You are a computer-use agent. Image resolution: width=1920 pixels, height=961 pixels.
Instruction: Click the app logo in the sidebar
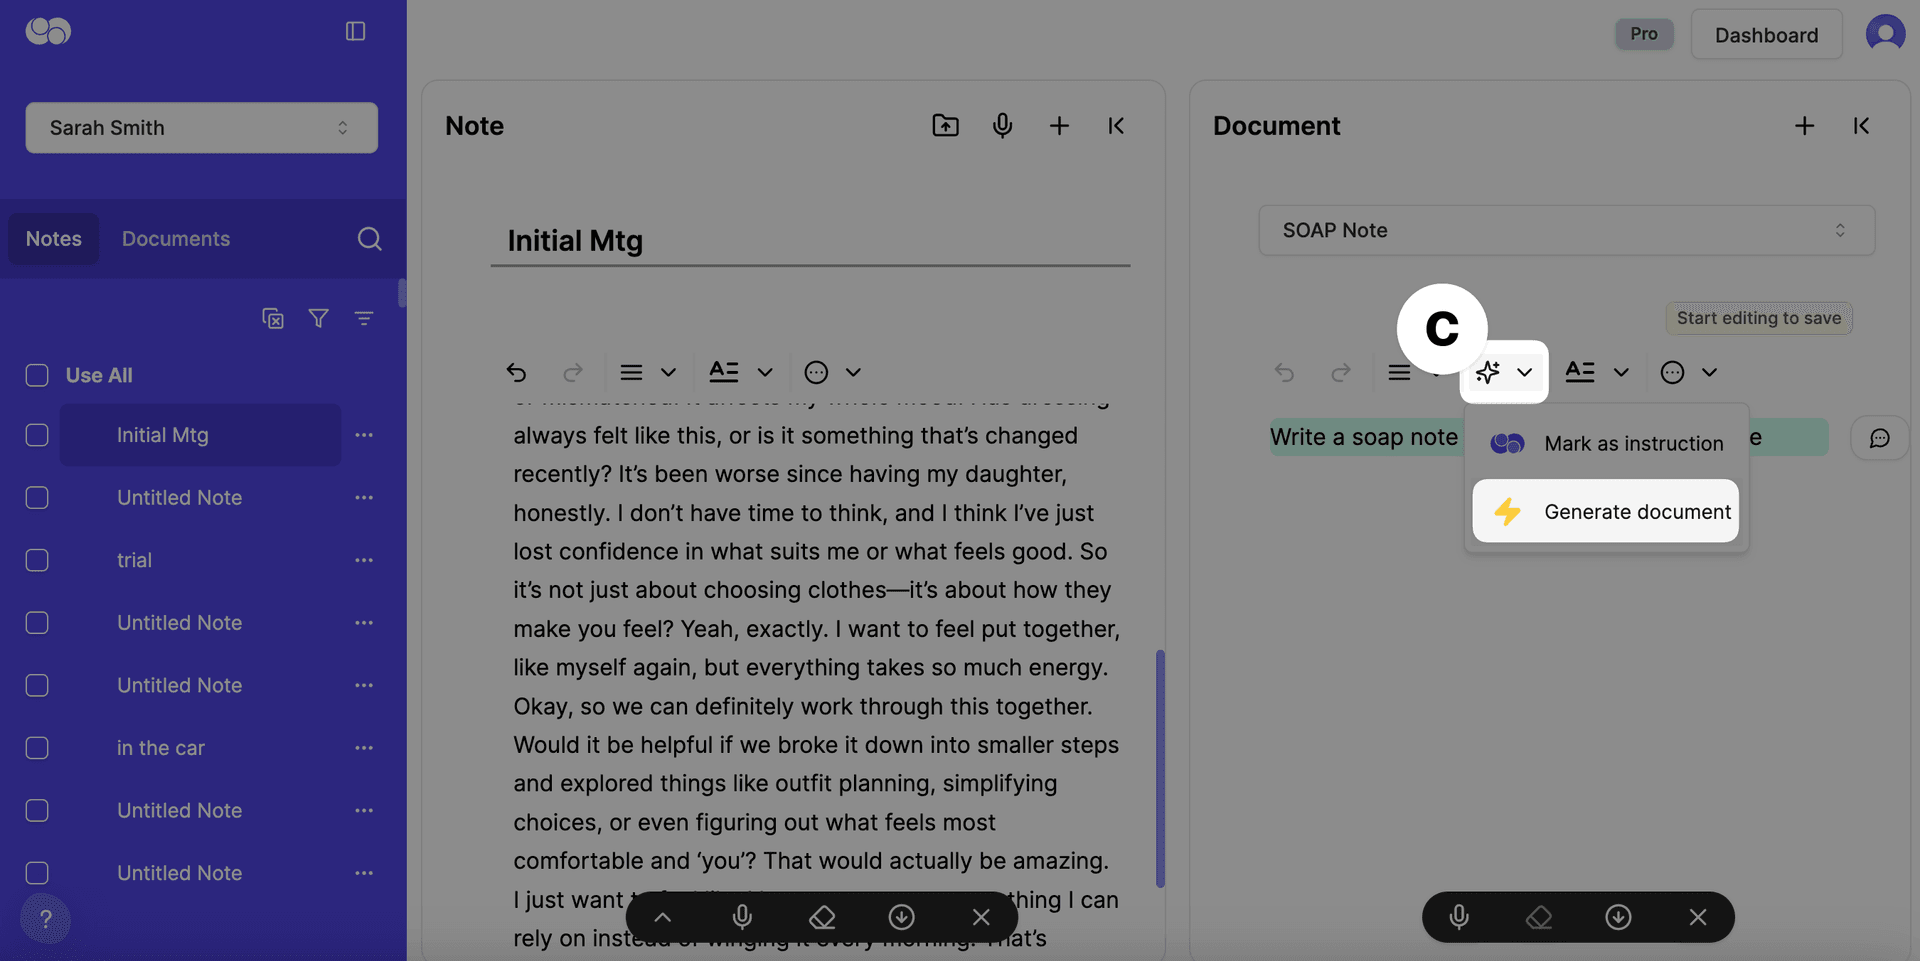(x=48, y=31)
